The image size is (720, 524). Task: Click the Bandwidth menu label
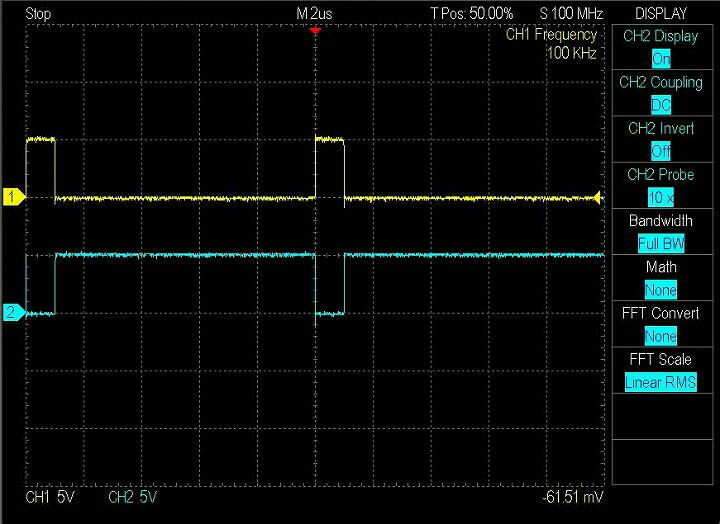pyautogui.click(x=660, y=221)
